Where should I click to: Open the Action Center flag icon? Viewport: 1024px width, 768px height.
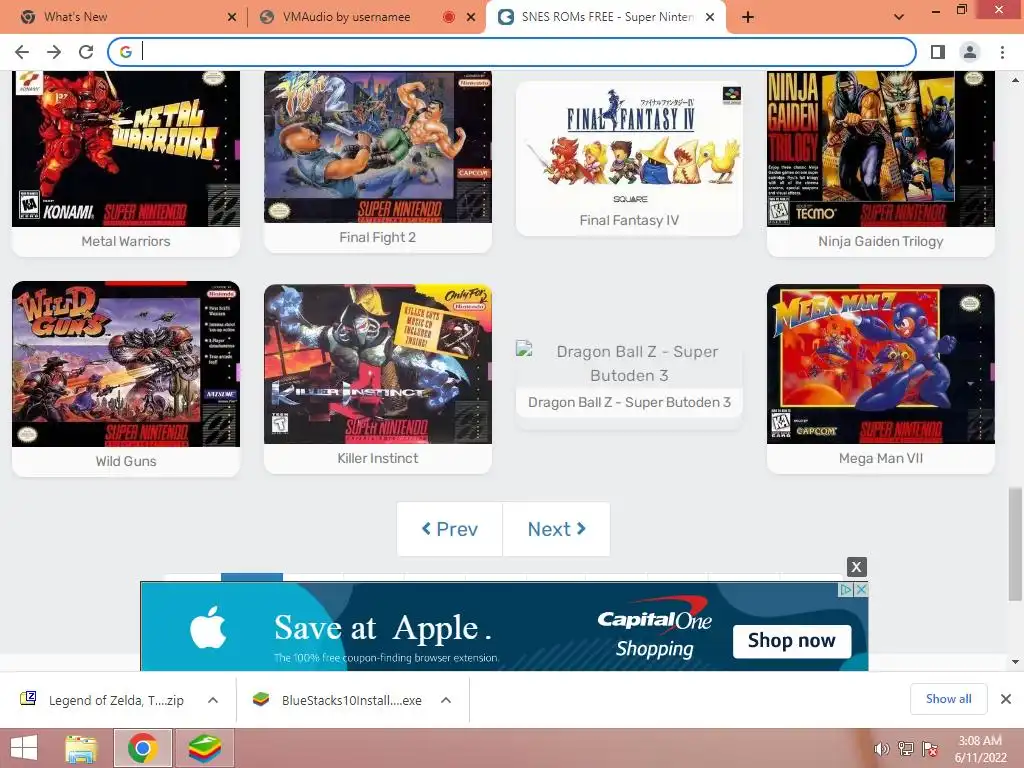(930, 749)
